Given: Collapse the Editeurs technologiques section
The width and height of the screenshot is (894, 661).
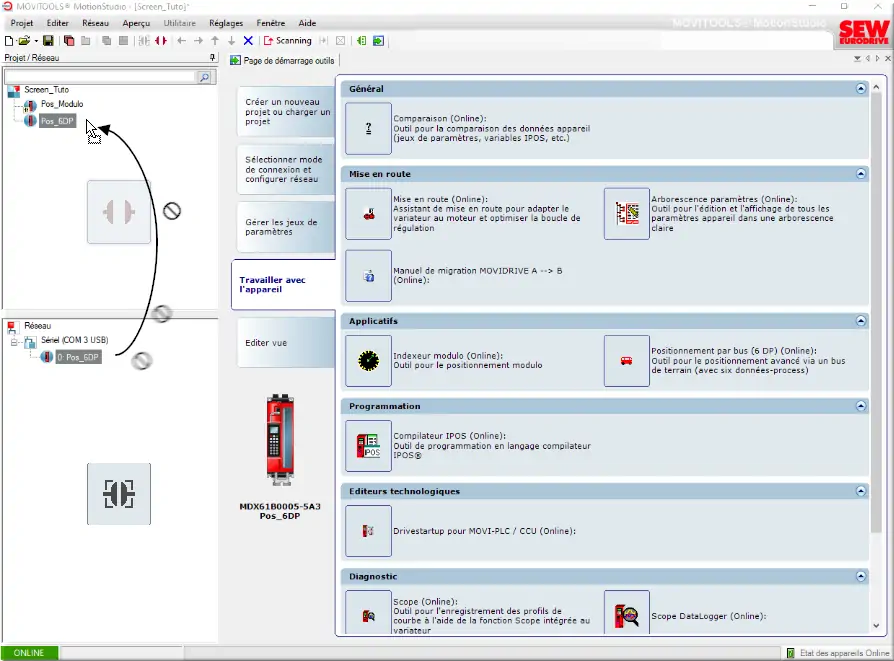Looking at the screenshot, I should tap(860, 491).
